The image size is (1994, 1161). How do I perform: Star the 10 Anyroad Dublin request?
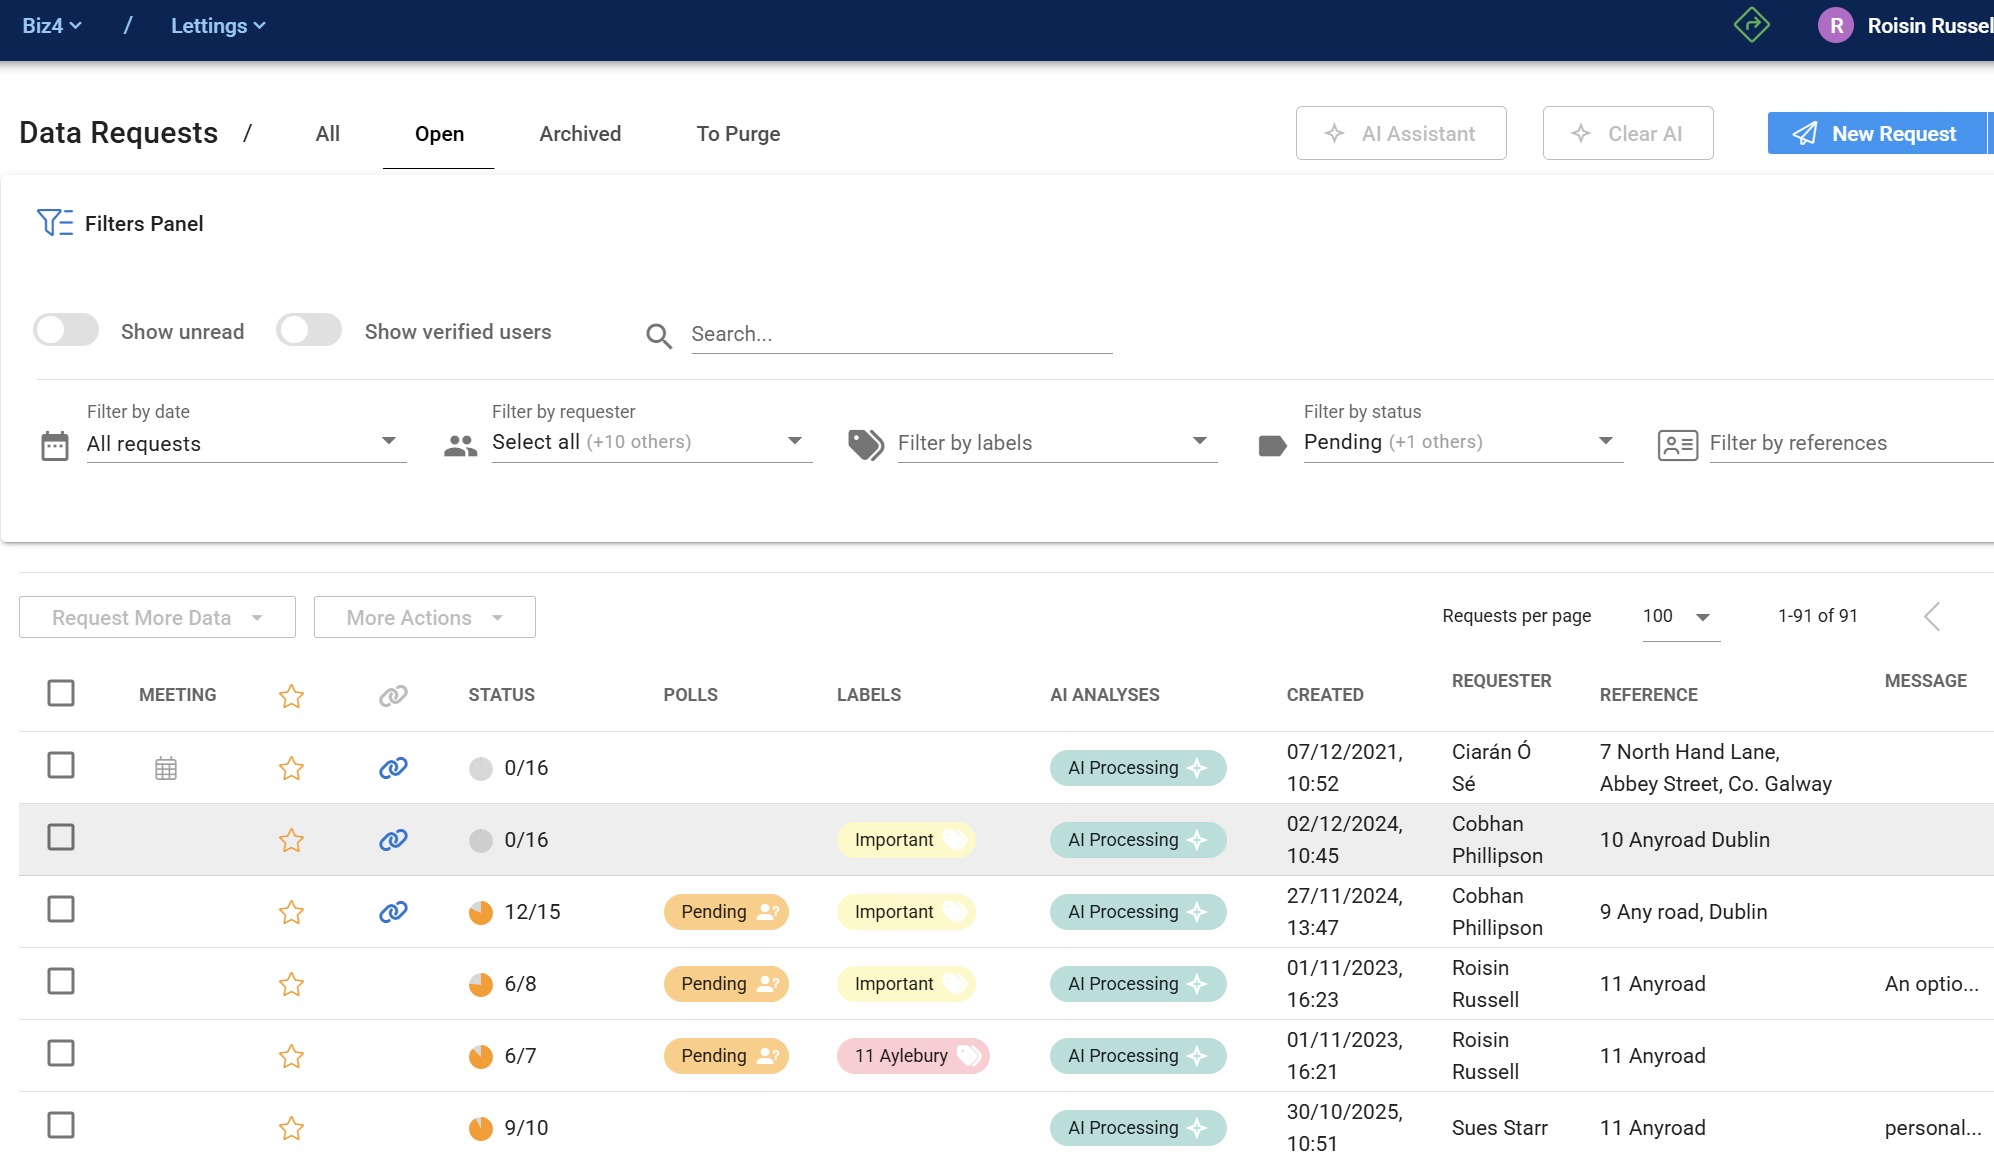point(291,840)
